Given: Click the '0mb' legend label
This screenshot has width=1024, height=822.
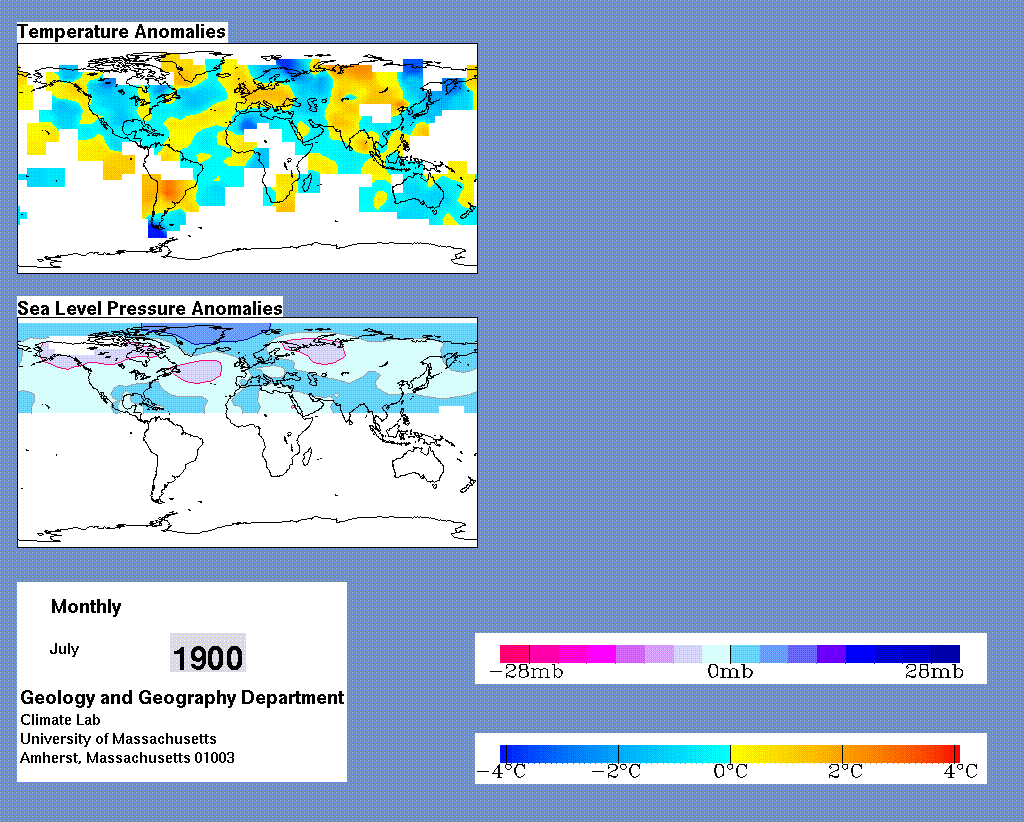Looking at the screenshot, I should [730, 672].
